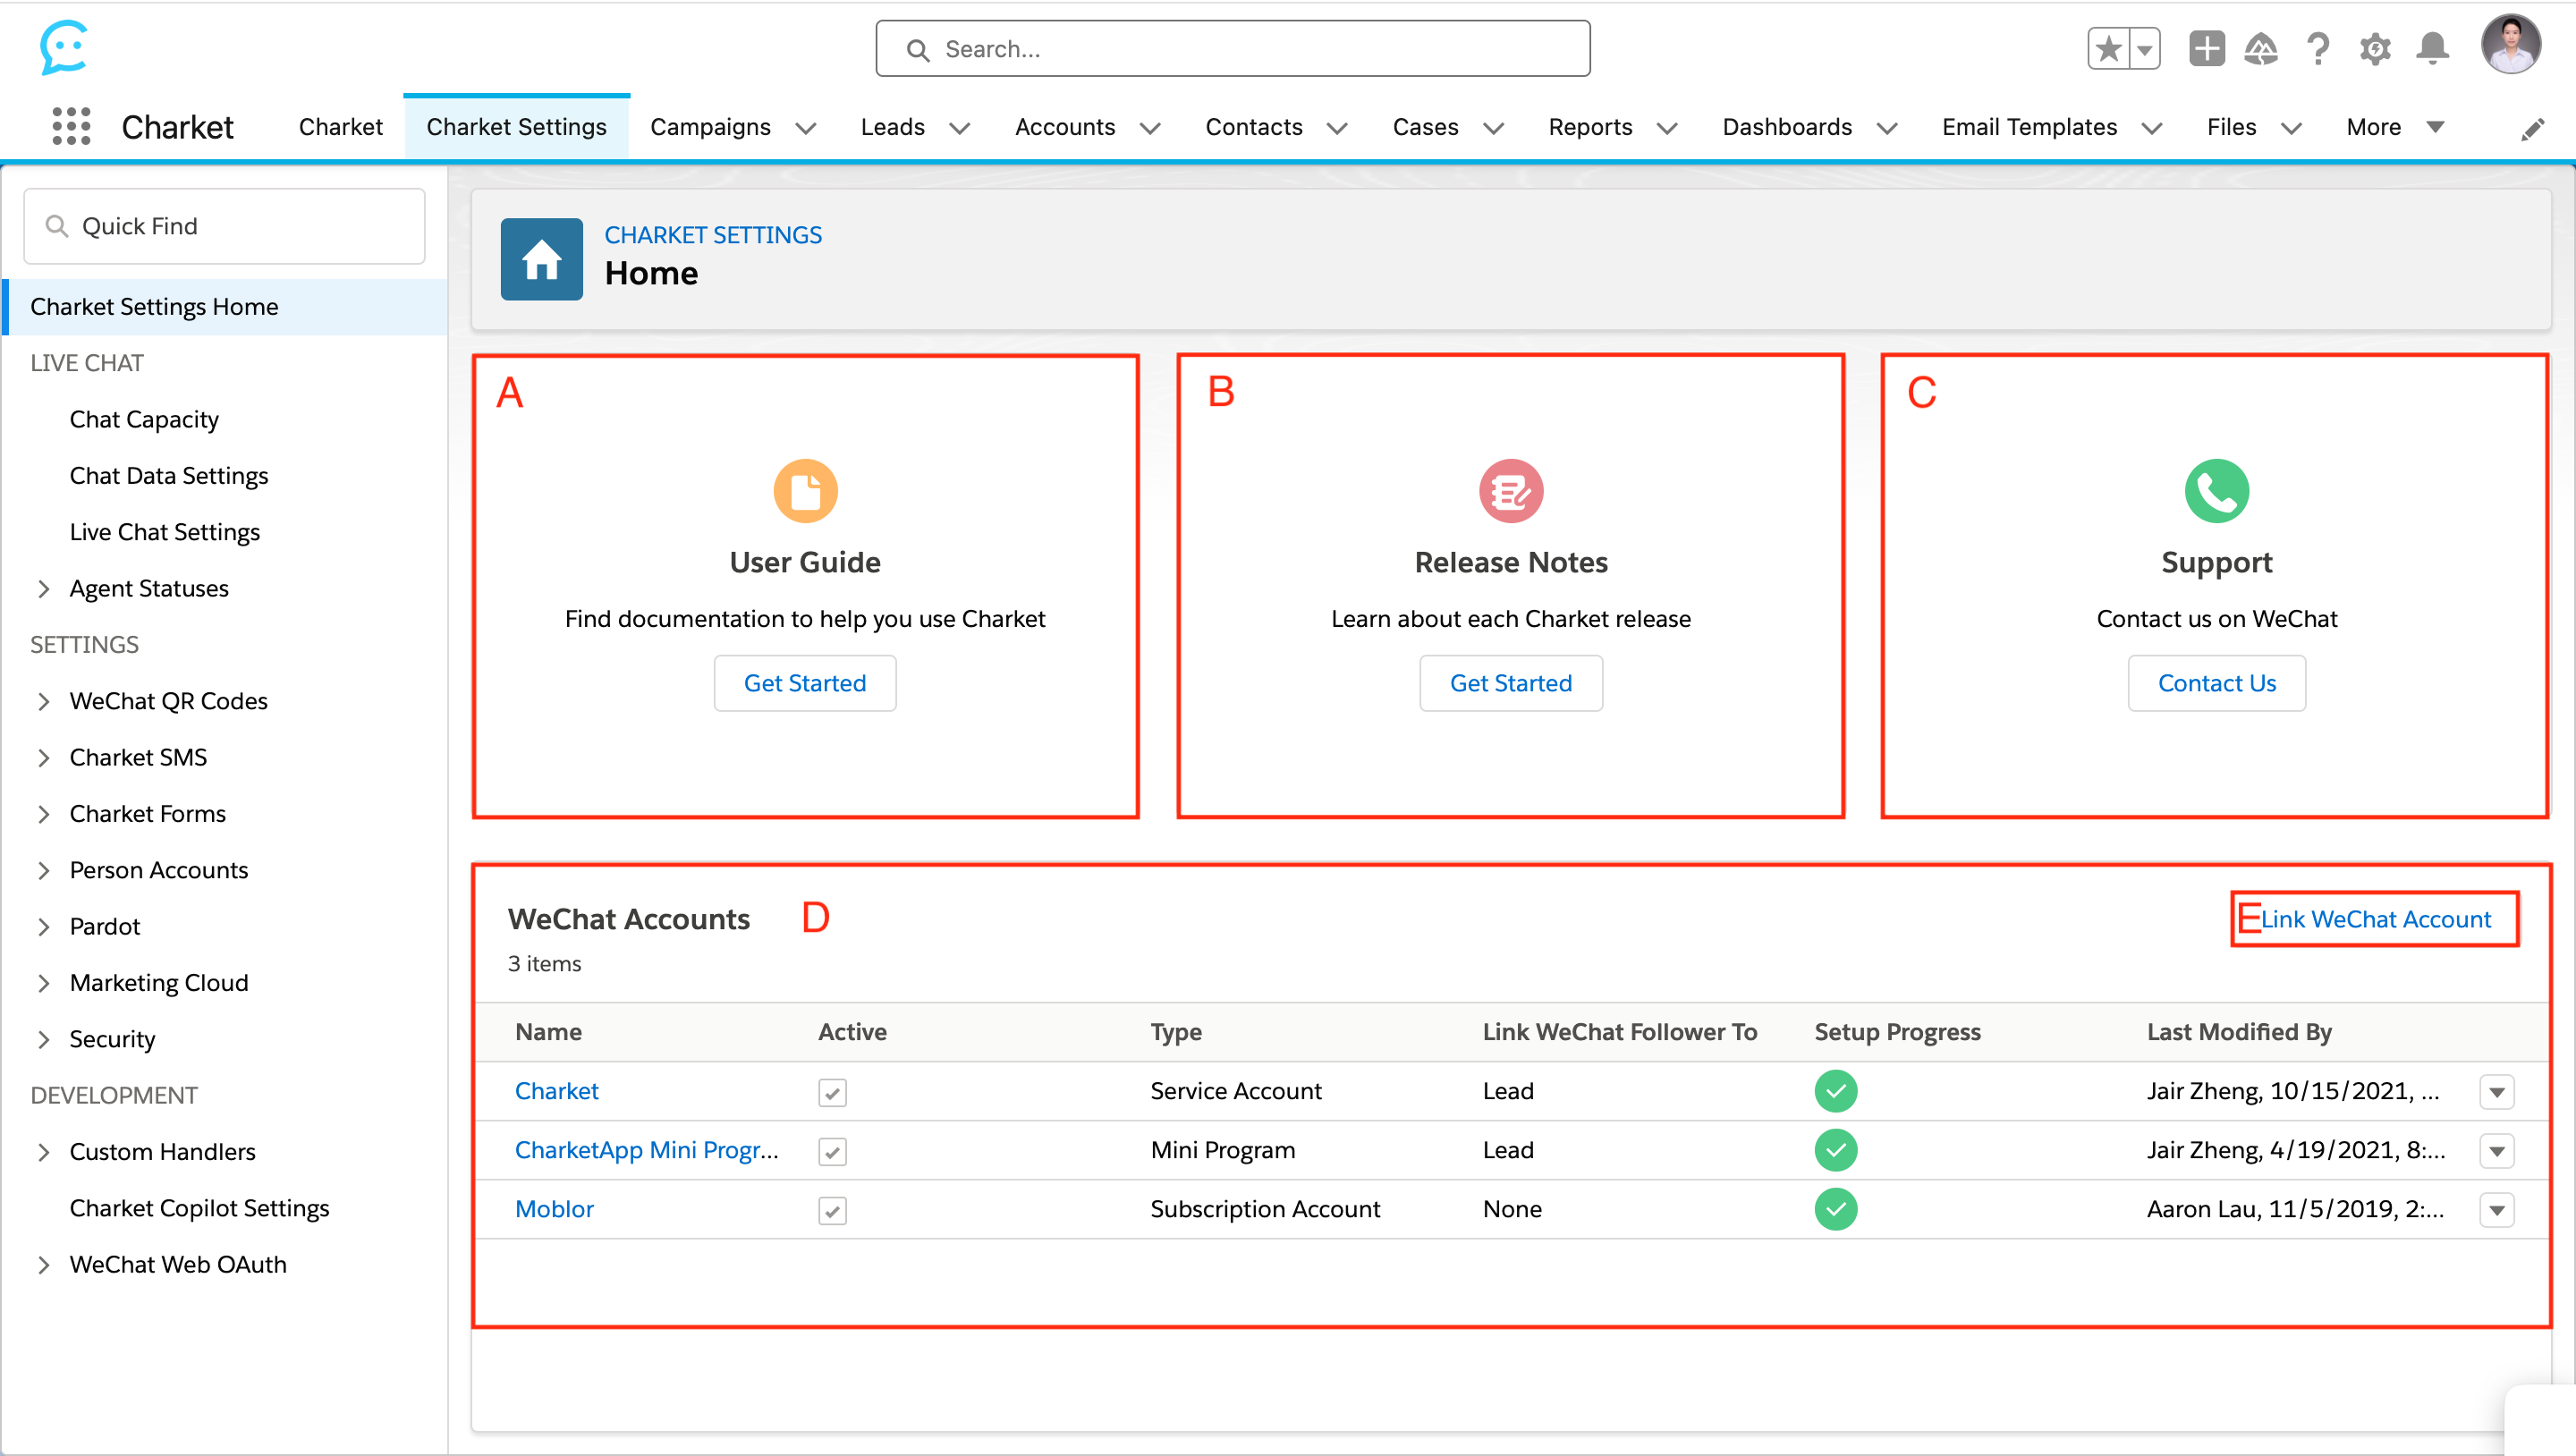Open row actions dropdown for Charket account

pyautogui.click(x=2497, y=1092)
